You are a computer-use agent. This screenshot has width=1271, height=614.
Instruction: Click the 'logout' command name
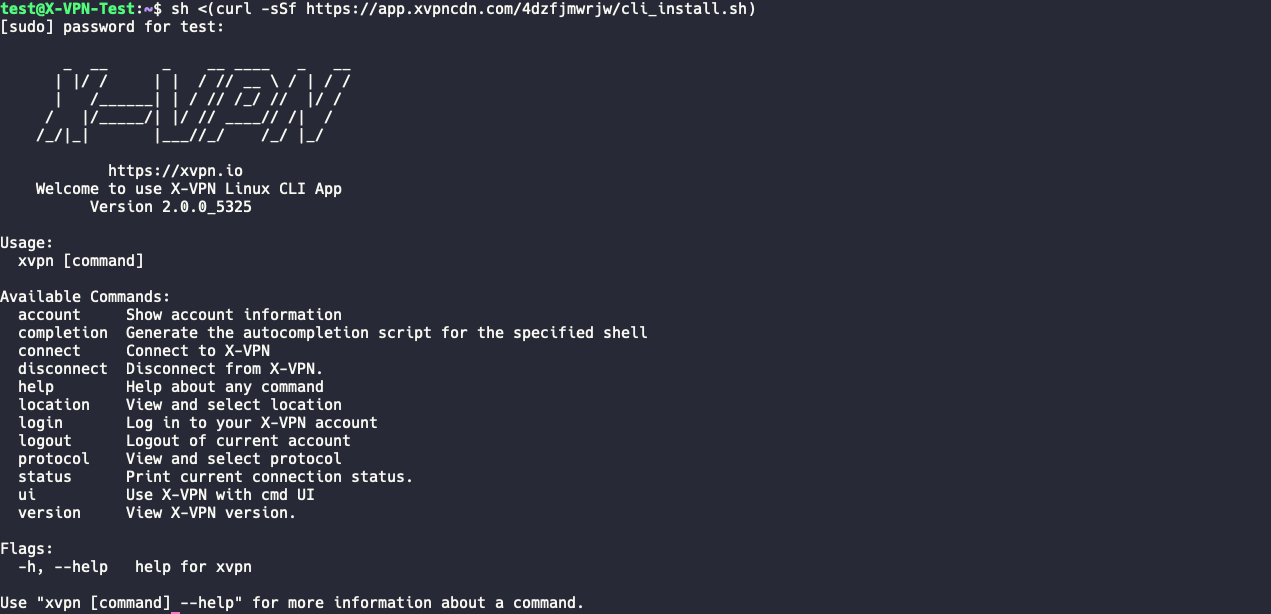[x=45, y=441]
